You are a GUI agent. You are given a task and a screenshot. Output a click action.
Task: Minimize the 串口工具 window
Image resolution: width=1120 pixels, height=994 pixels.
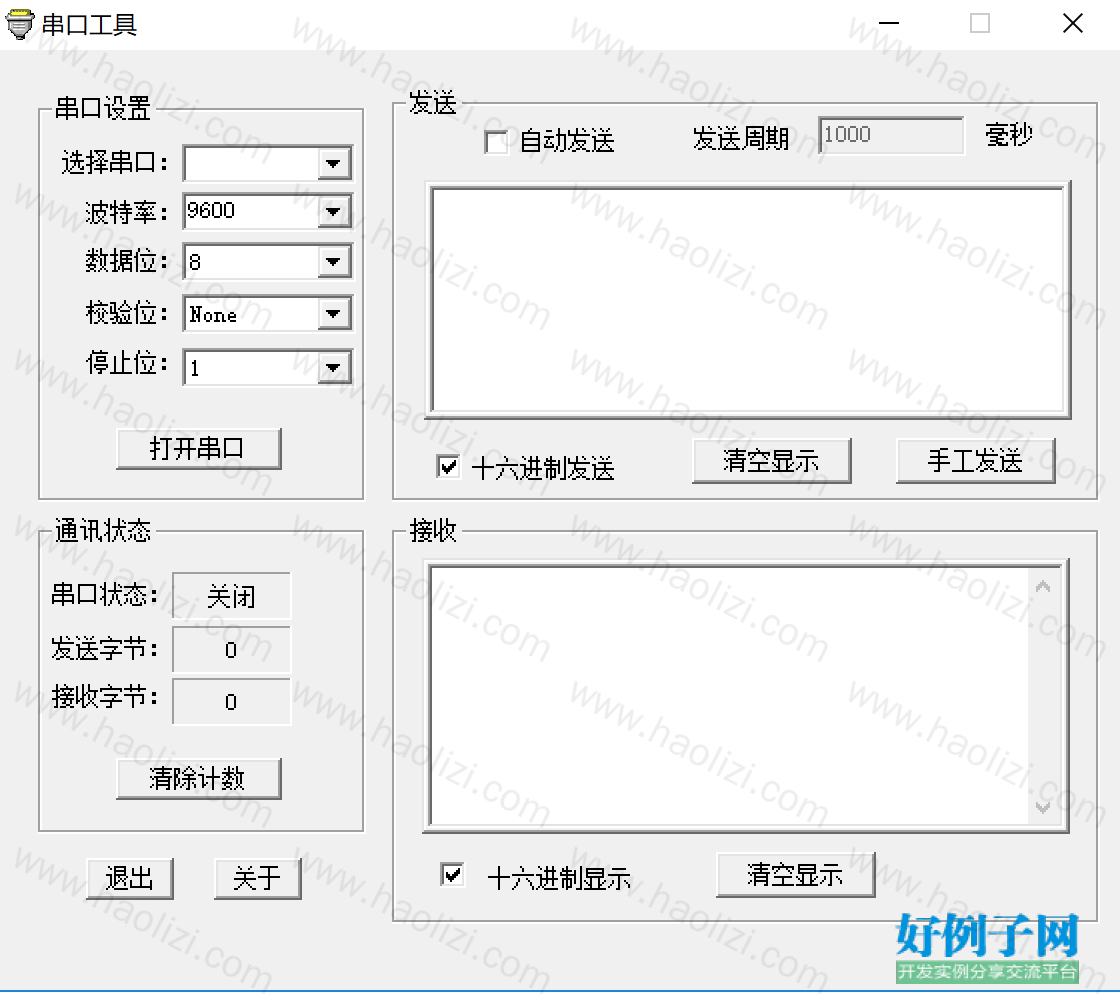coord(888,24)
